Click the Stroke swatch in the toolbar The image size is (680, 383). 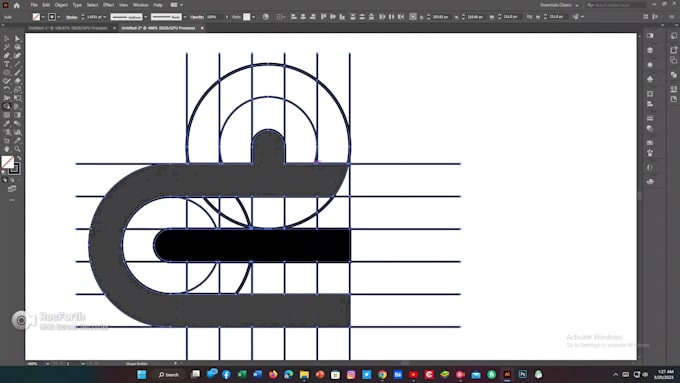click(14, 168)
